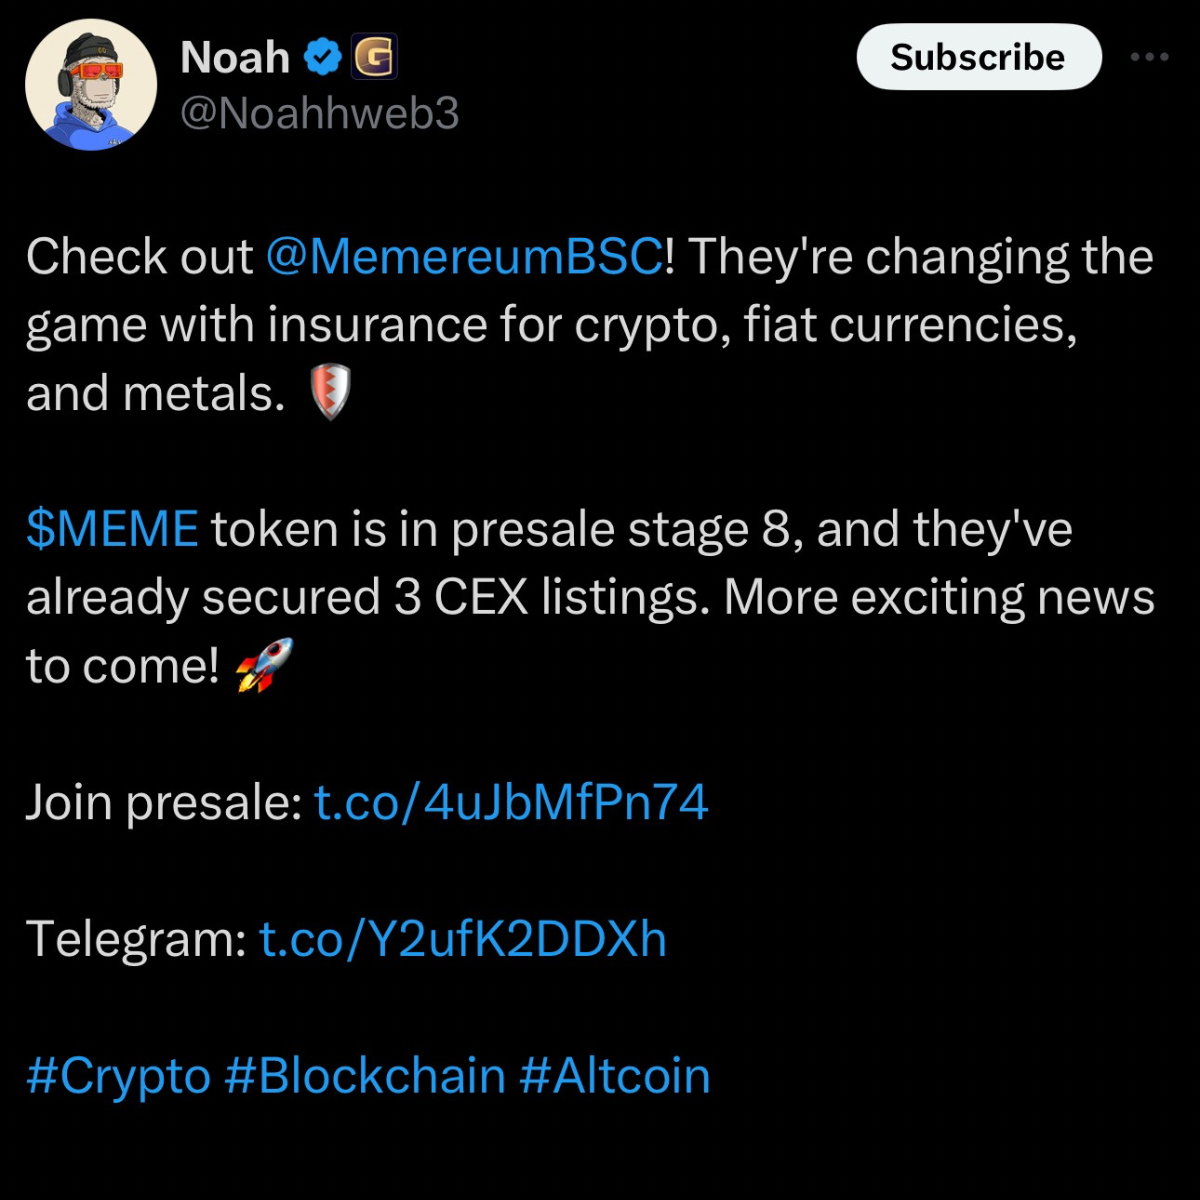Select the #Blockchain hashtag
1200x1200 pixels.
(x=366, y=1076)
